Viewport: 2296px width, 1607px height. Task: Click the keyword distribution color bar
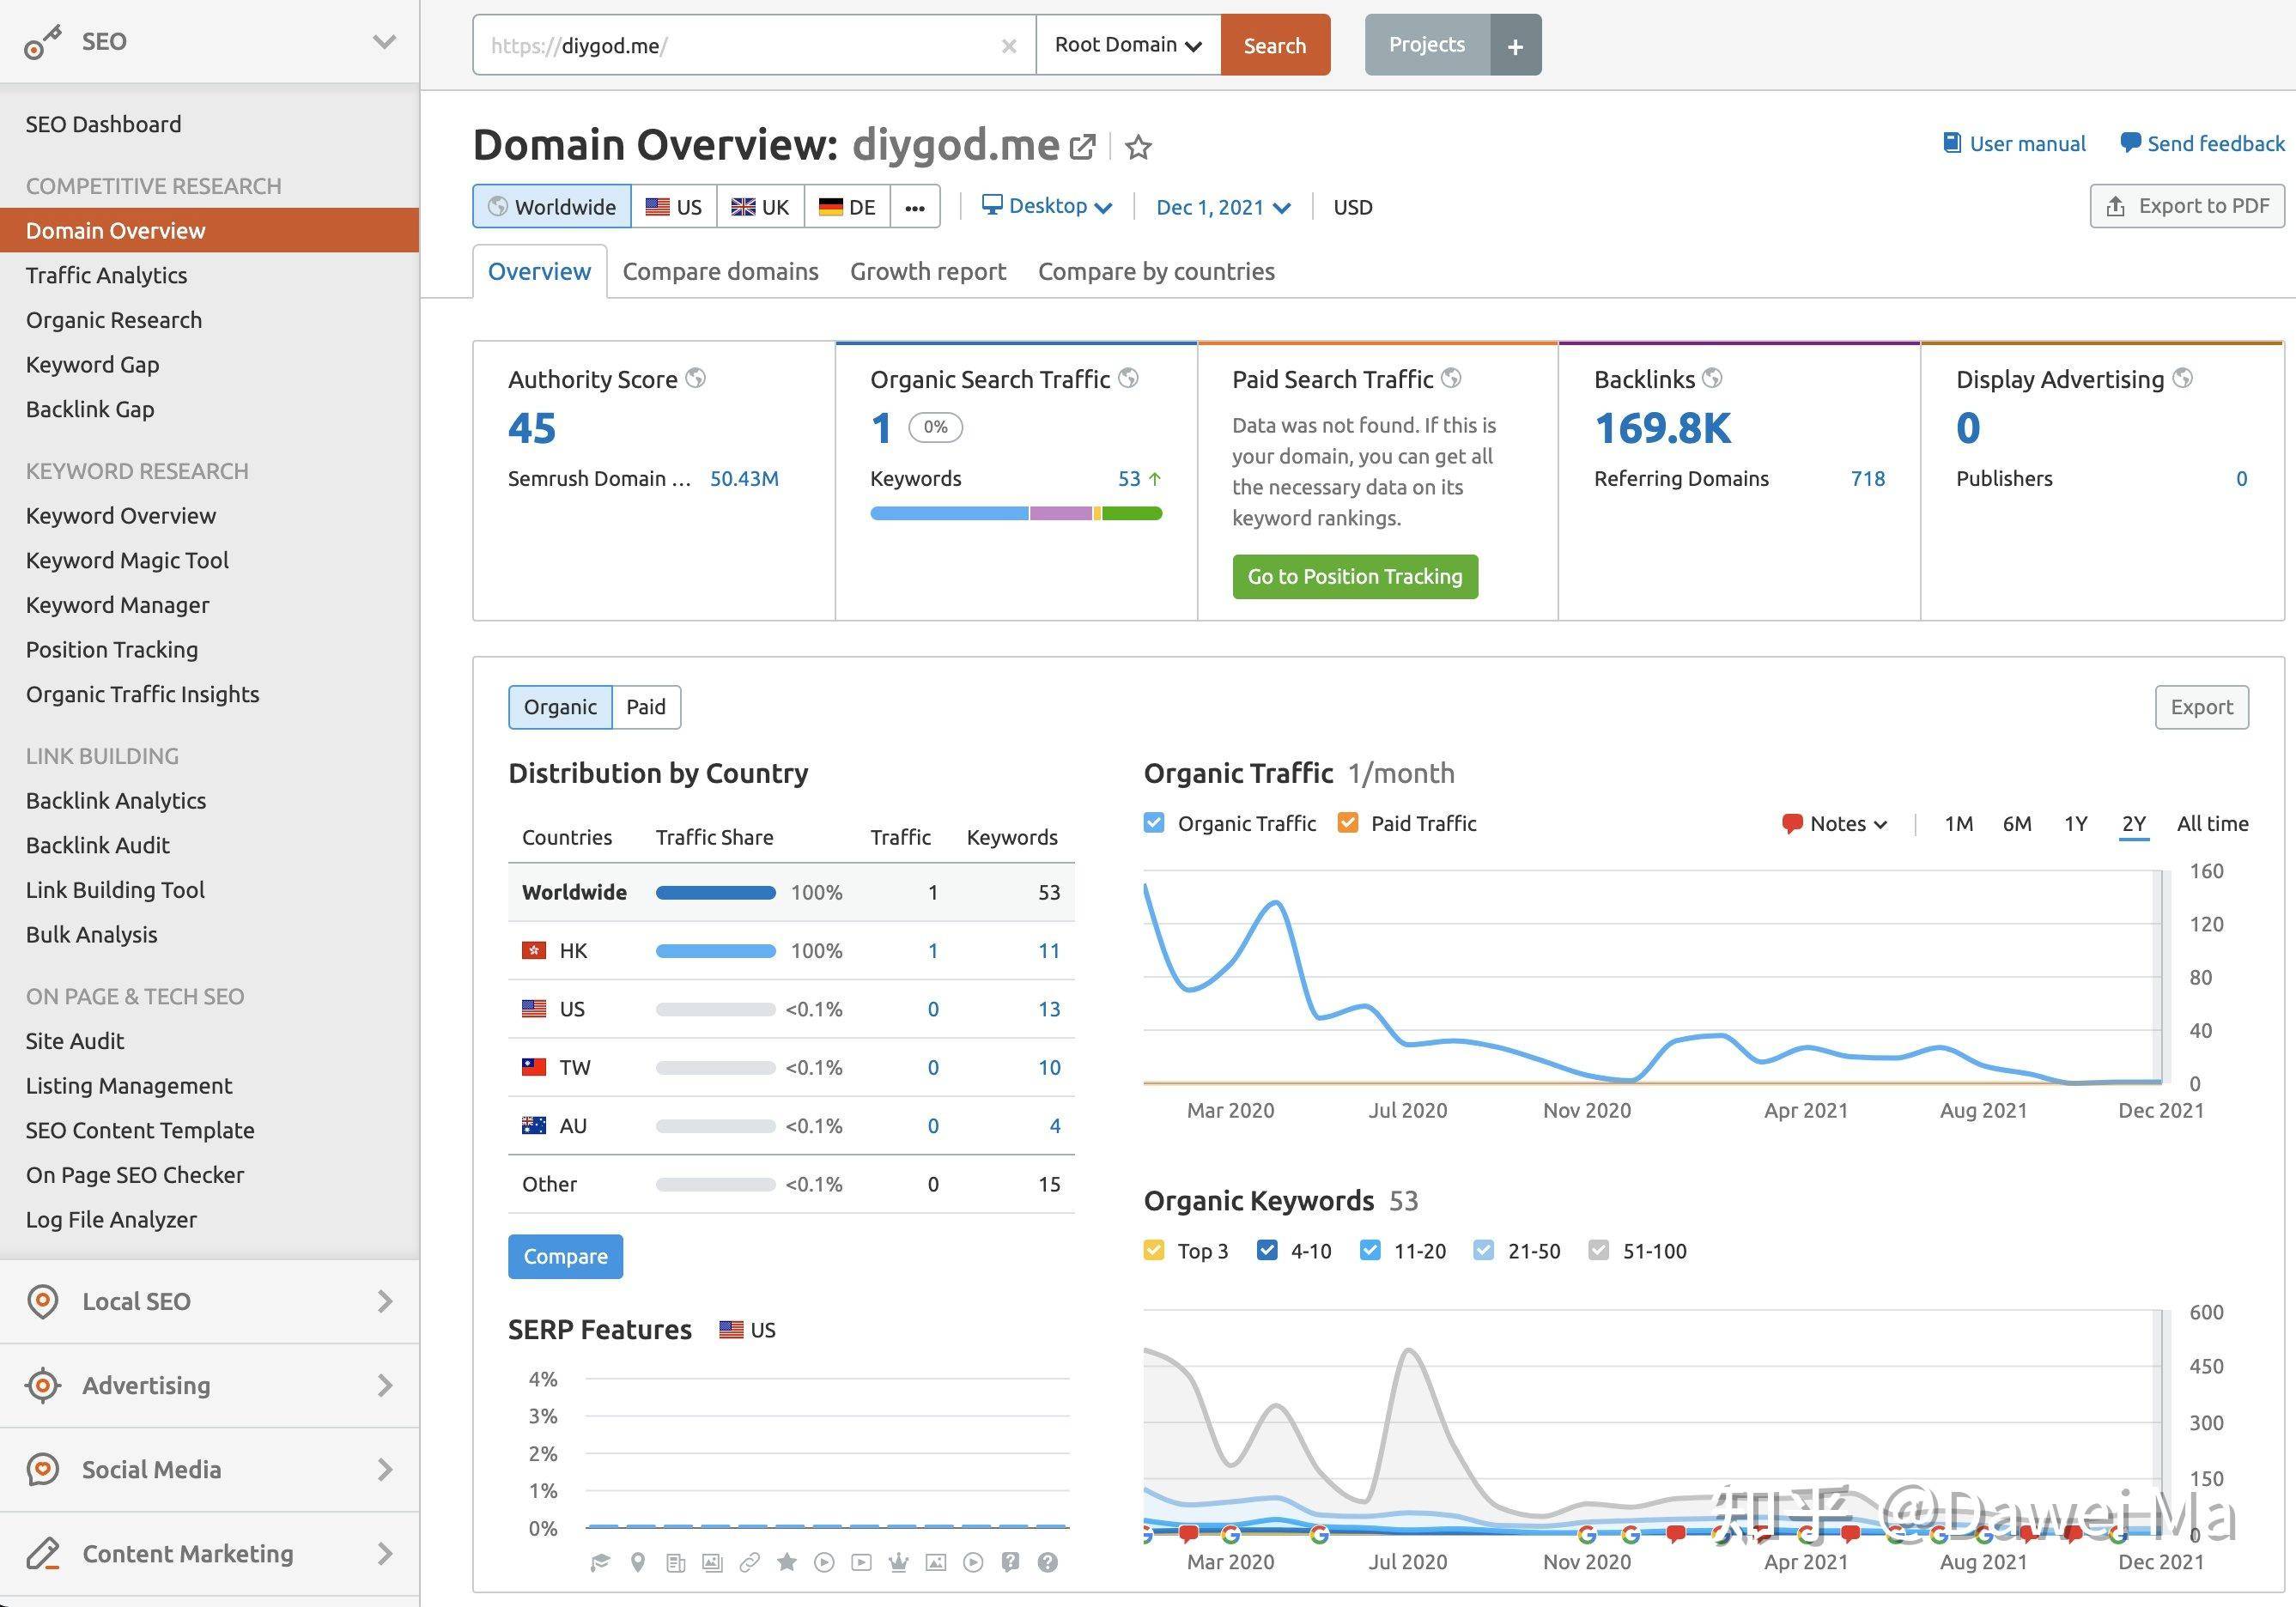tap(1016, 513)
